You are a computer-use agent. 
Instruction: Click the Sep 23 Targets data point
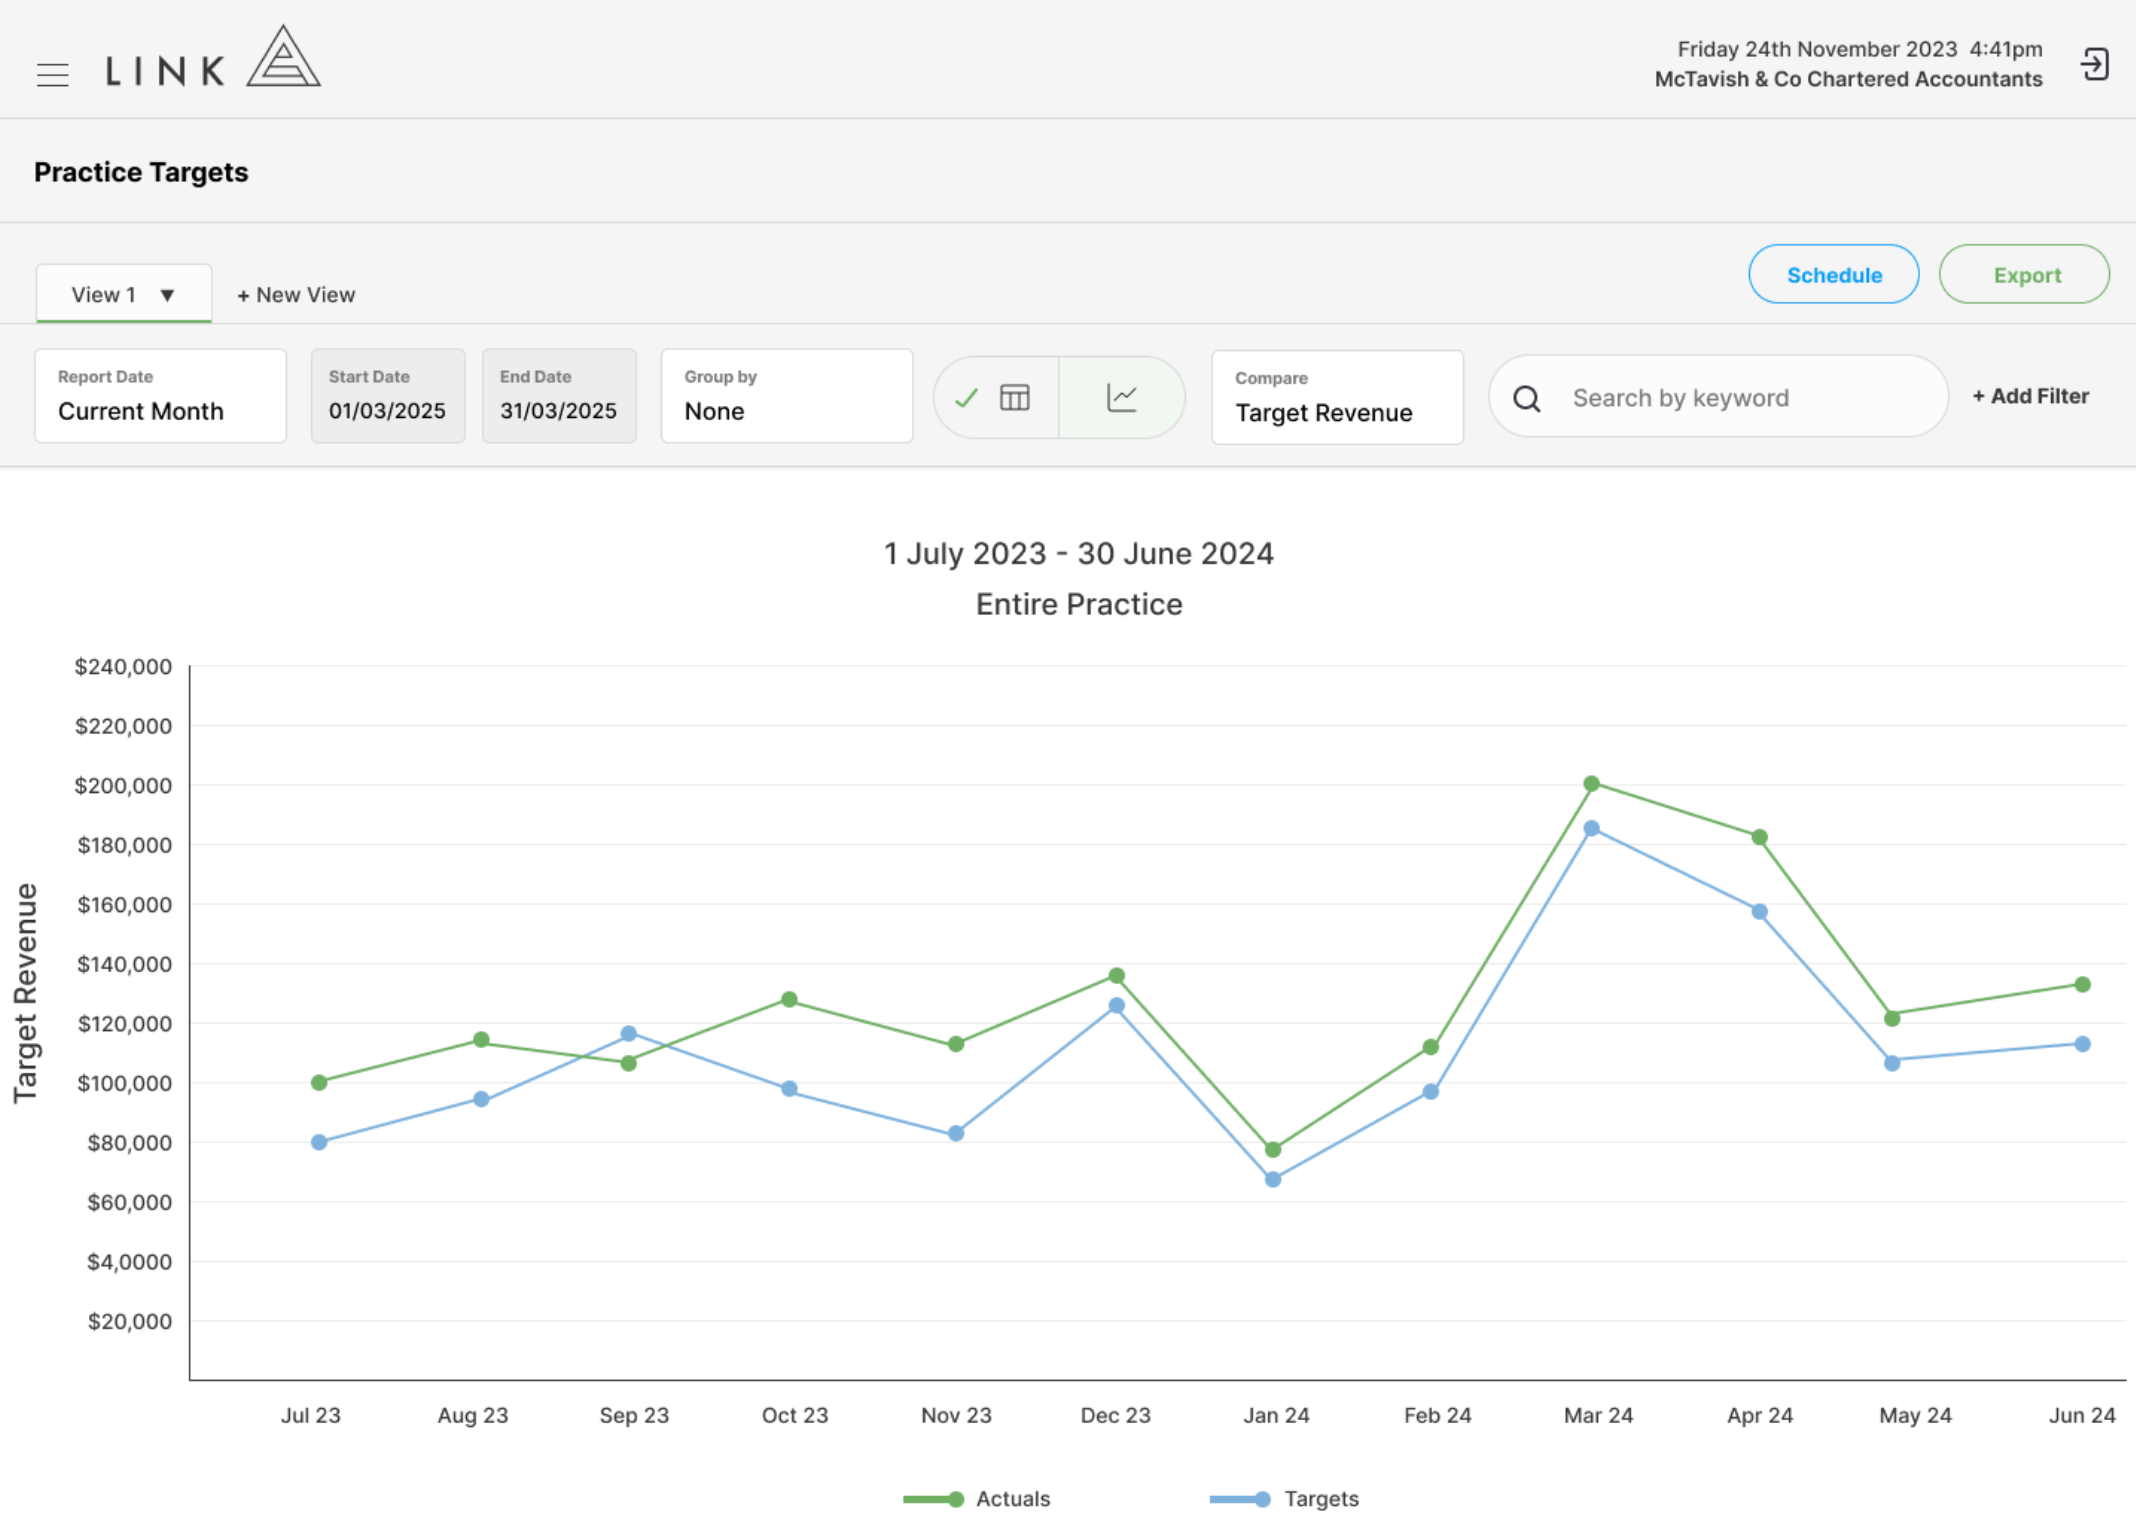[x=628, y=1034]
